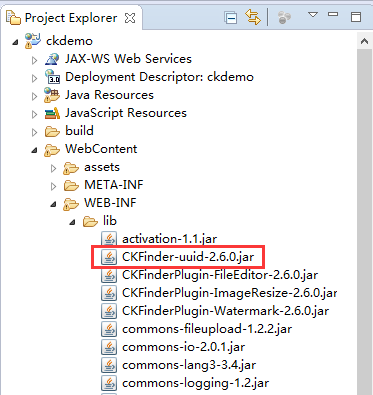Expand the assets folder arrow
Viewport: 373px width, 395px height.
pyautogui.click(x=53, y=168)
